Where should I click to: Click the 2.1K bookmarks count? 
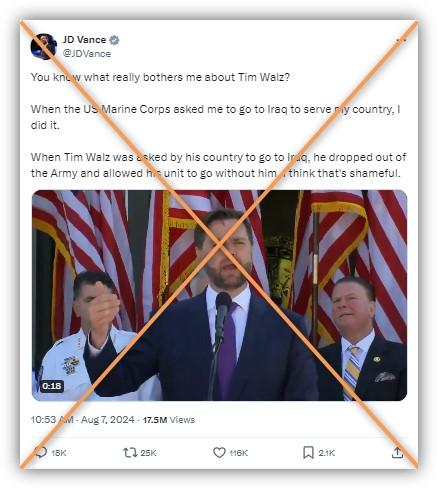coord(327,453)
